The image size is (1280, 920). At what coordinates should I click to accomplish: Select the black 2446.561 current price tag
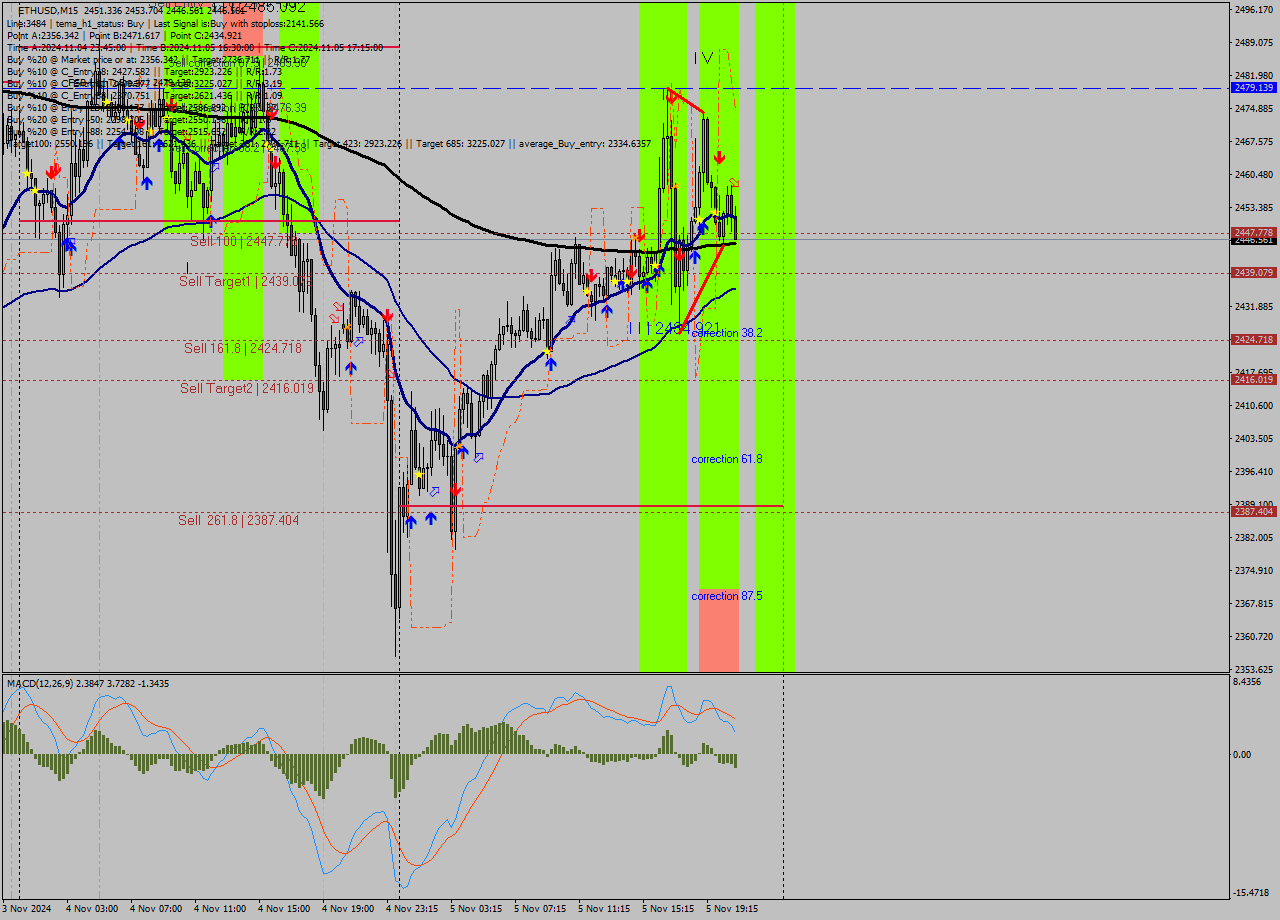coord(1254,241)
